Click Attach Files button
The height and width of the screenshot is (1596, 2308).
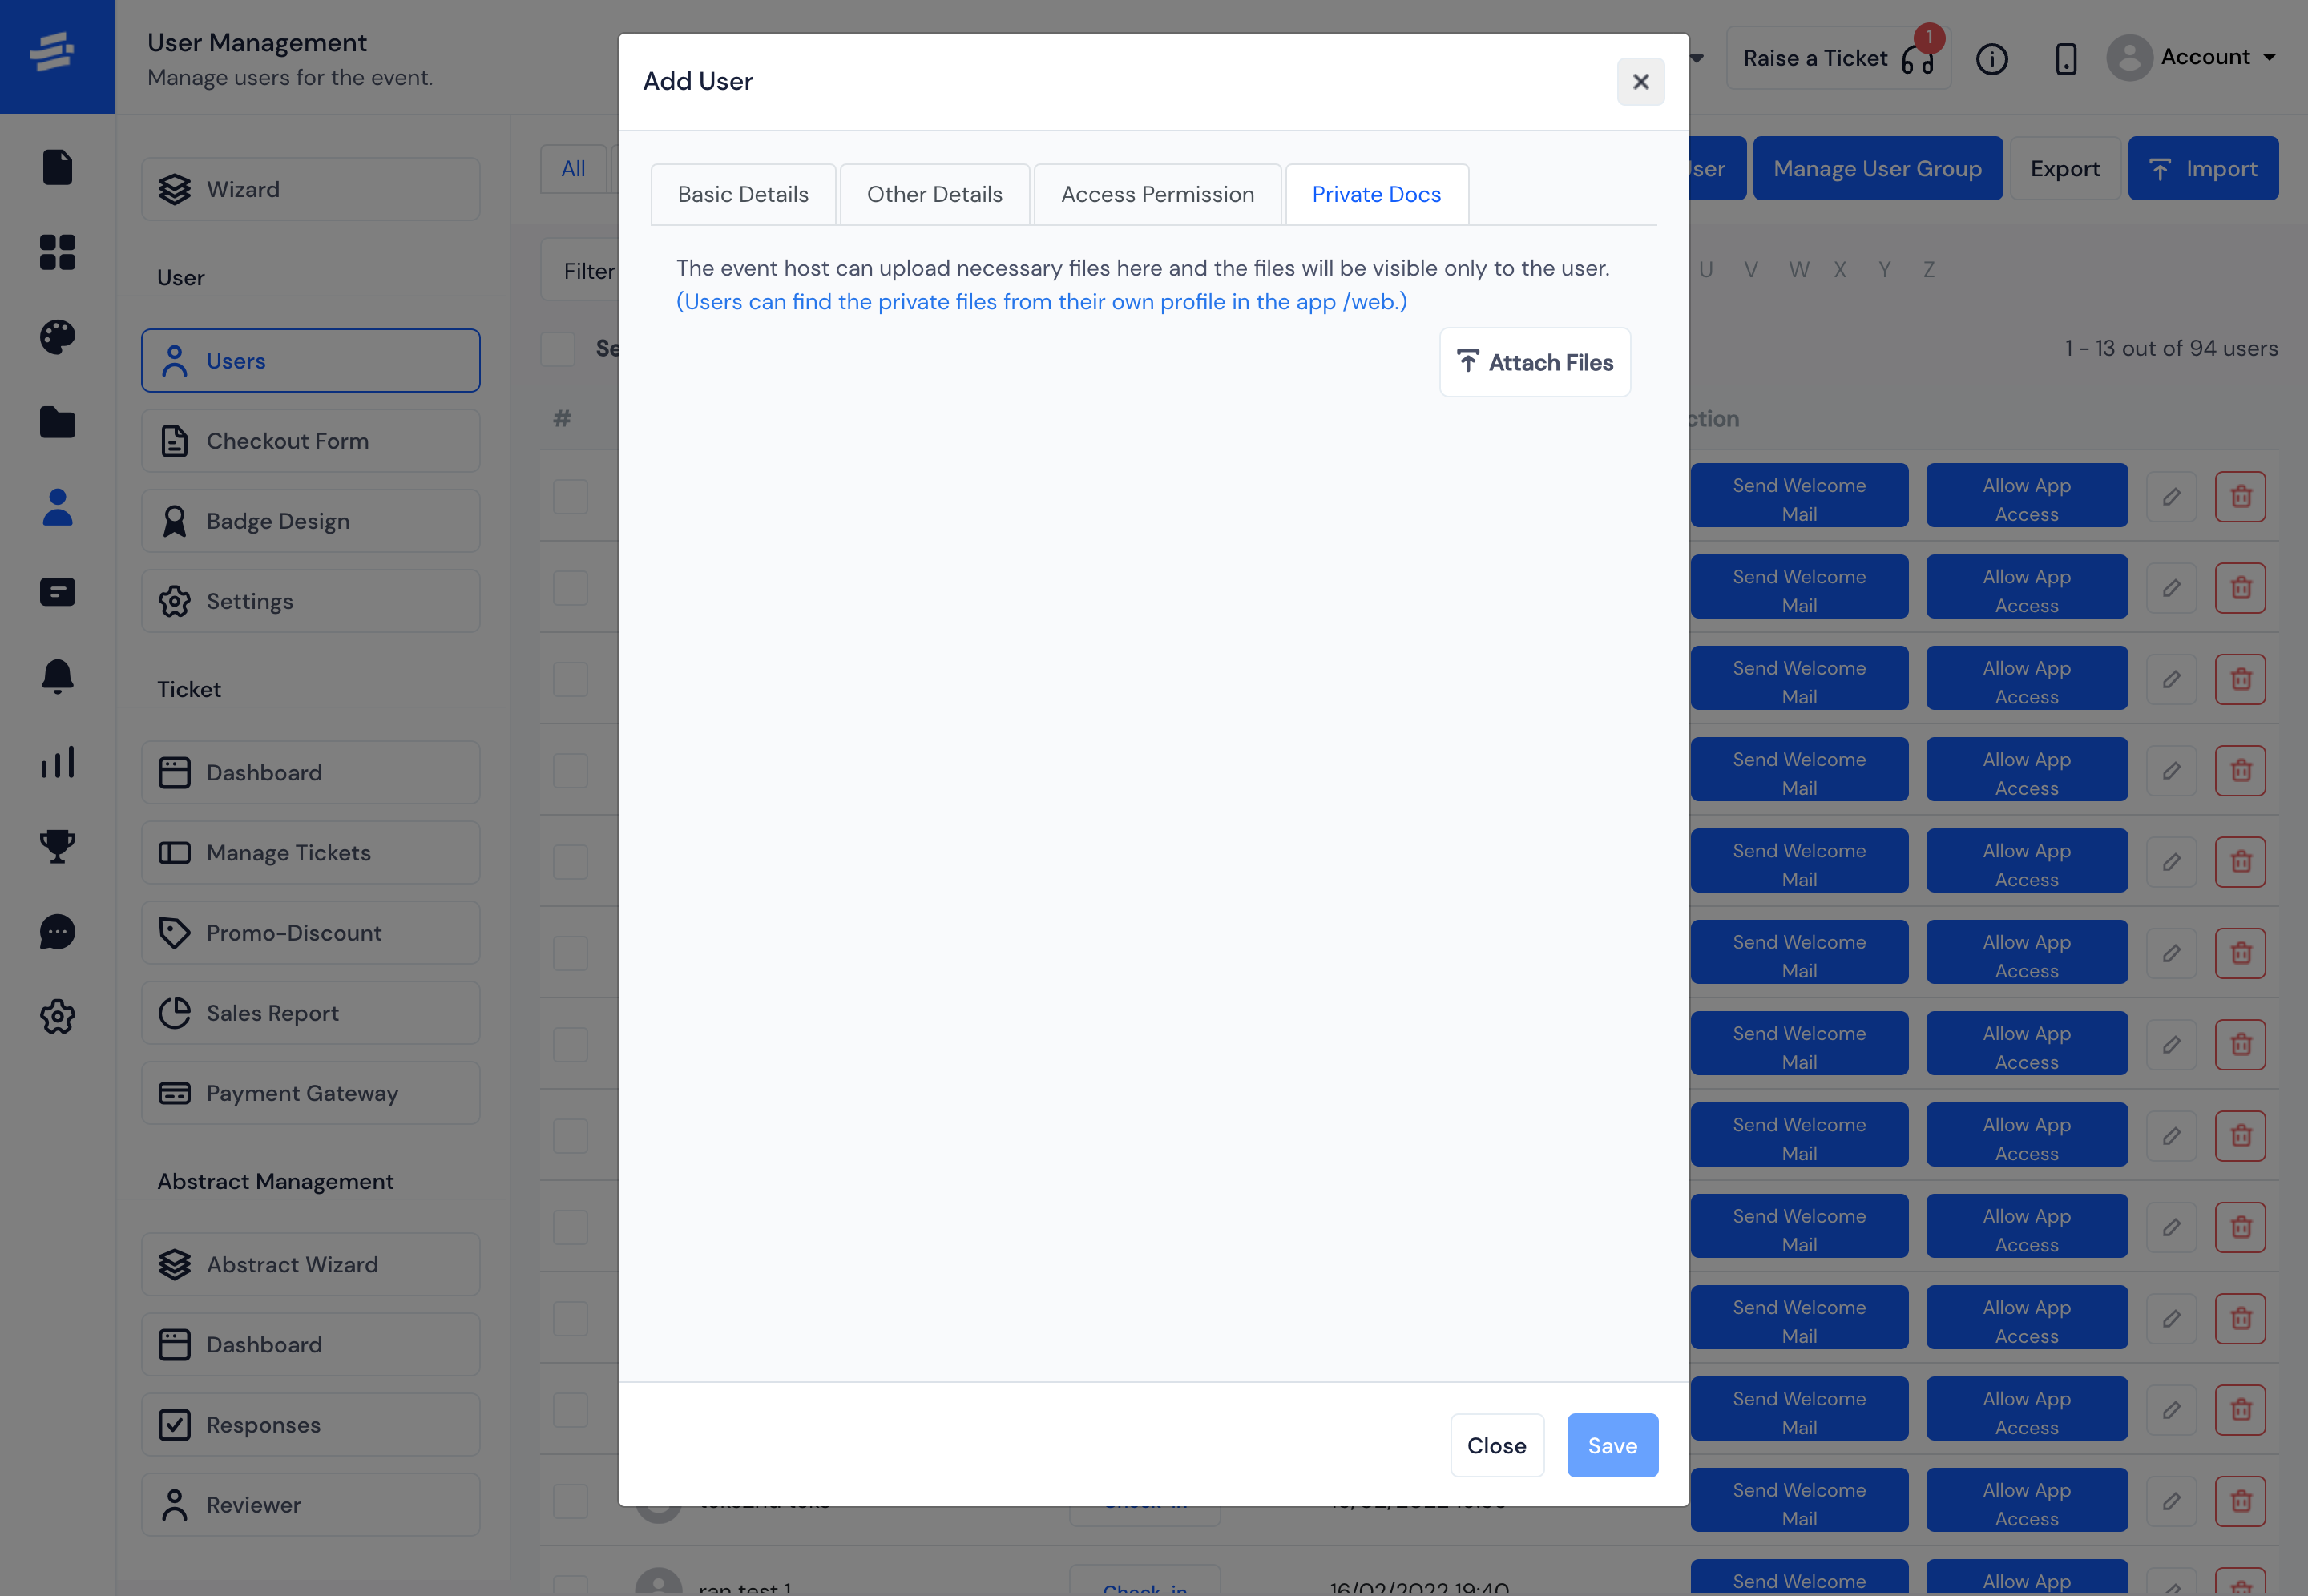[x=1535, y=363]
